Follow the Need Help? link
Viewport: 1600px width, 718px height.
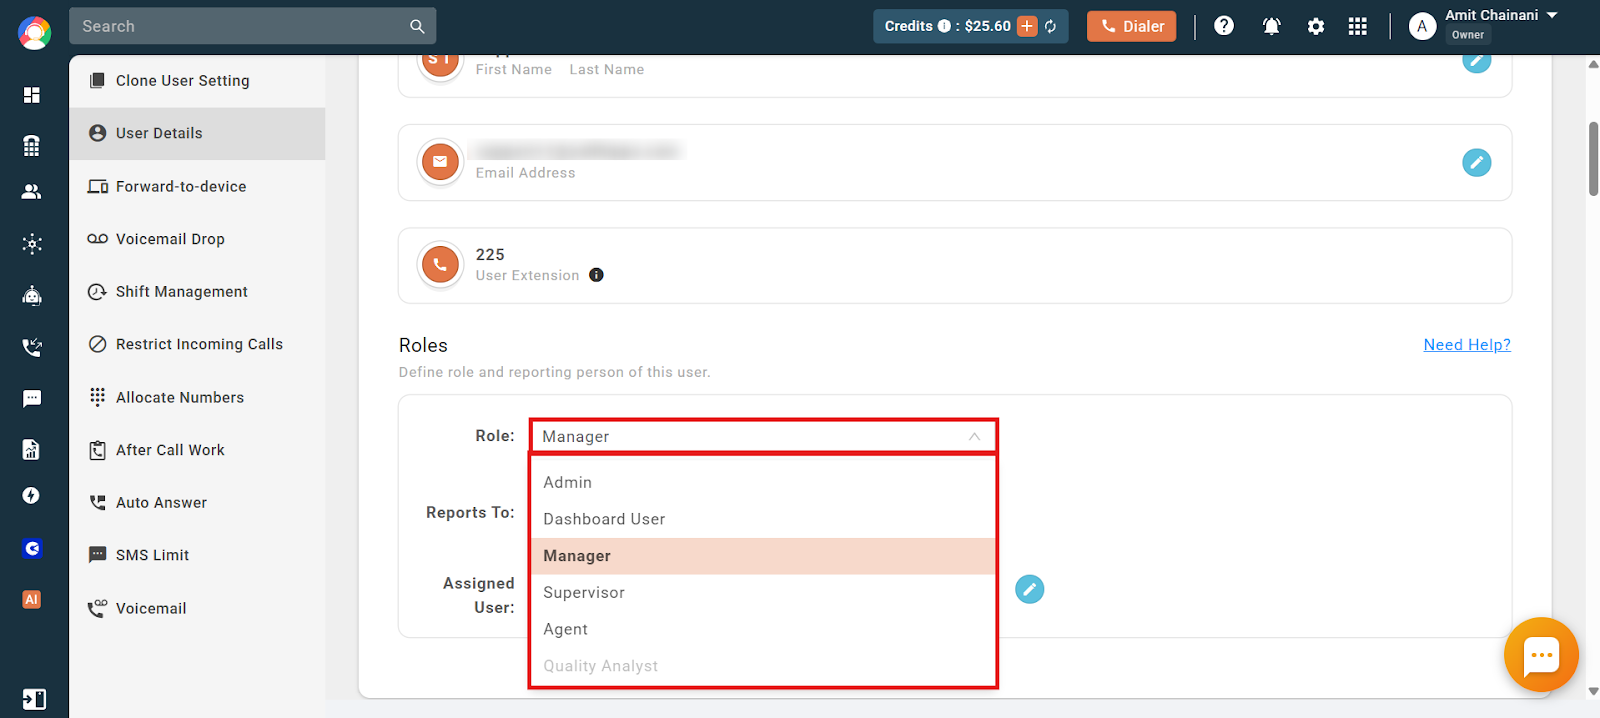[x=1467, y=345]
